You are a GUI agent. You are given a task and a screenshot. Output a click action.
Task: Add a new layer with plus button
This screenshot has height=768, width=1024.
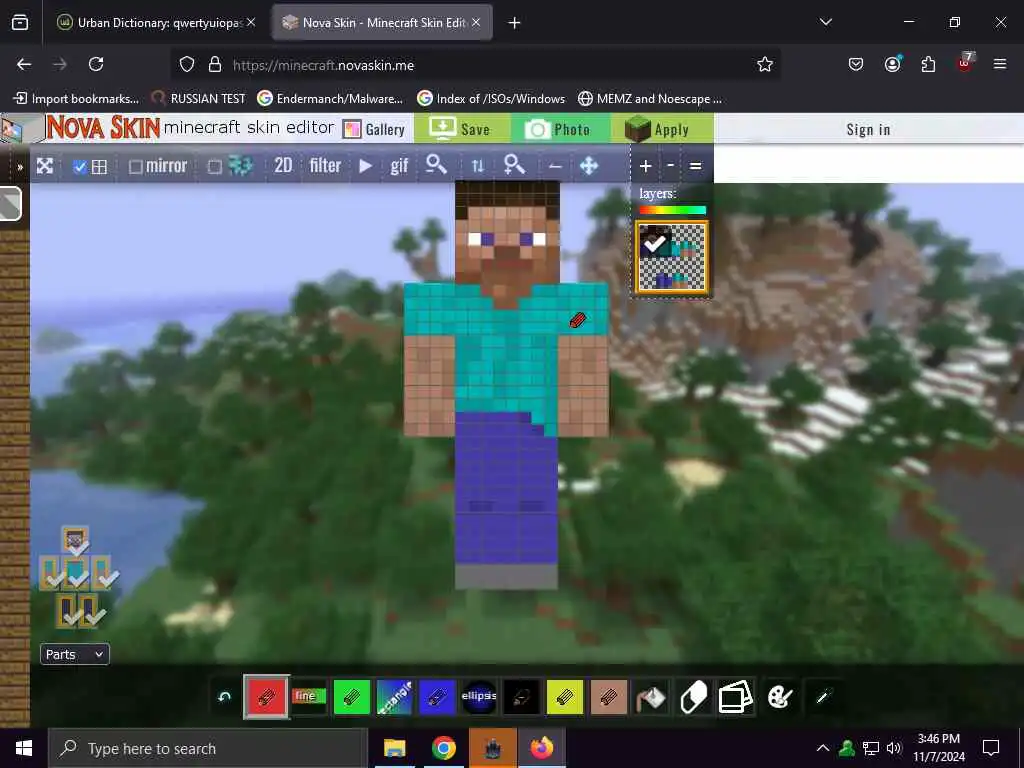pos(645,167)
